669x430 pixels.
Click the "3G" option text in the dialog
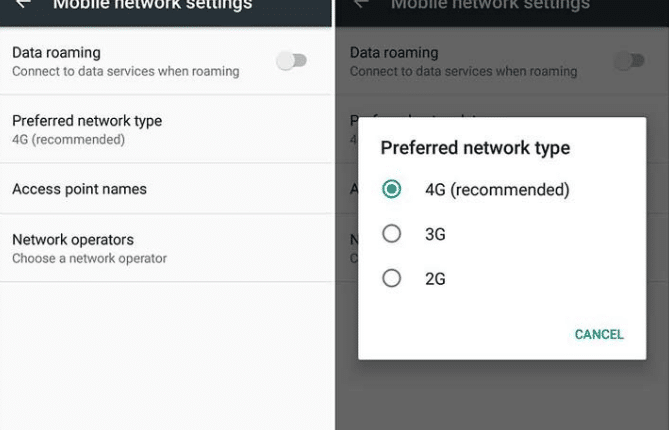click(x=435, y=234)
